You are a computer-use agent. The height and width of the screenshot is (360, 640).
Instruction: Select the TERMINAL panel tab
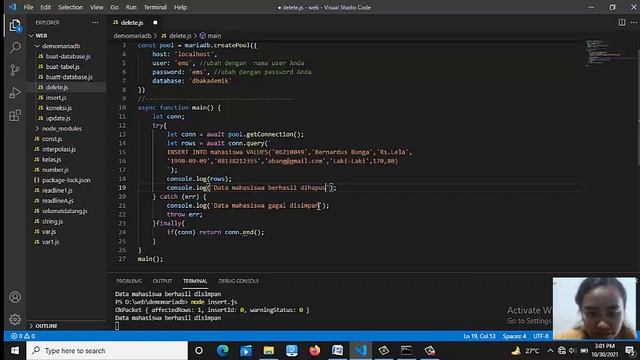tap(195, 281)
